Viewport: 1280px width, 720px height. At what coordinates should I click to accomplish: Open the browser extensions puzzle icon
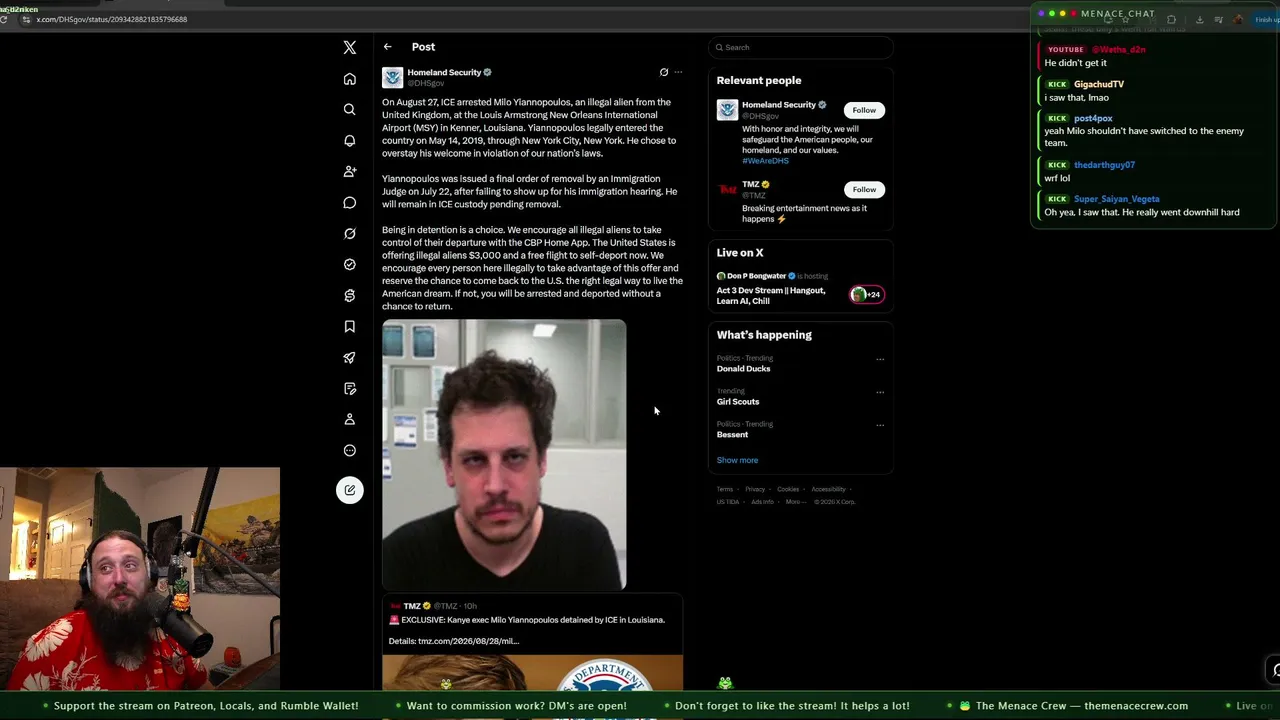1171,19
